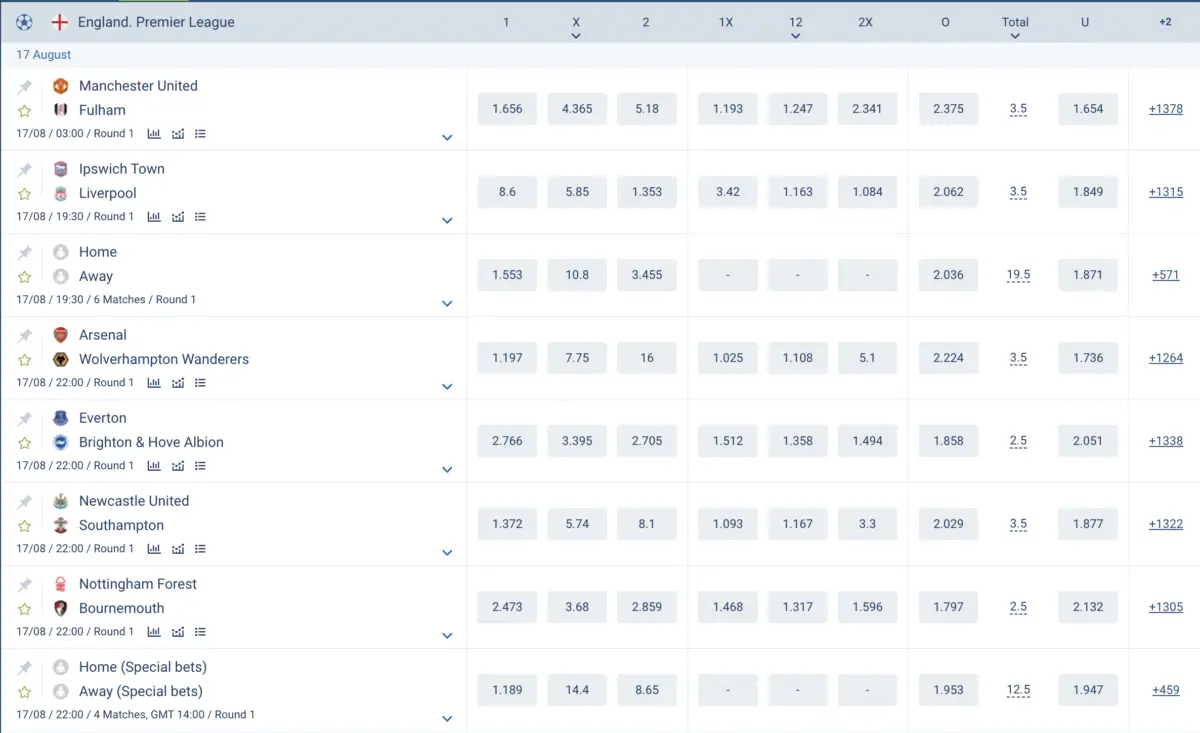Click the soccer ball icon beside Premier League

coord(24,22)
